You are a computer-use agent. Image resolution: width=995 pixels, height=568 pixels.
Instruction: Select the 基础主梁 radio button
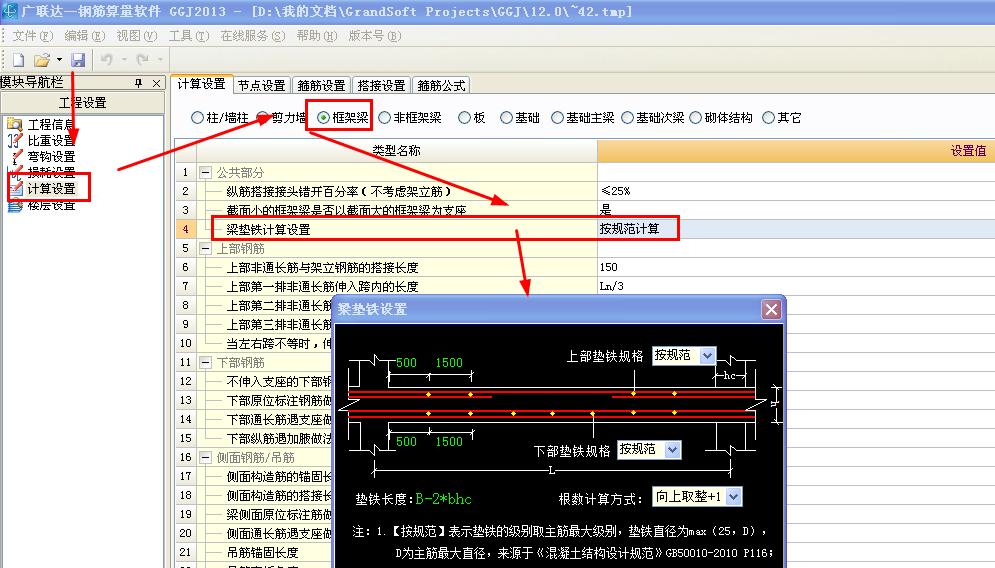click(x=557, y=117)
